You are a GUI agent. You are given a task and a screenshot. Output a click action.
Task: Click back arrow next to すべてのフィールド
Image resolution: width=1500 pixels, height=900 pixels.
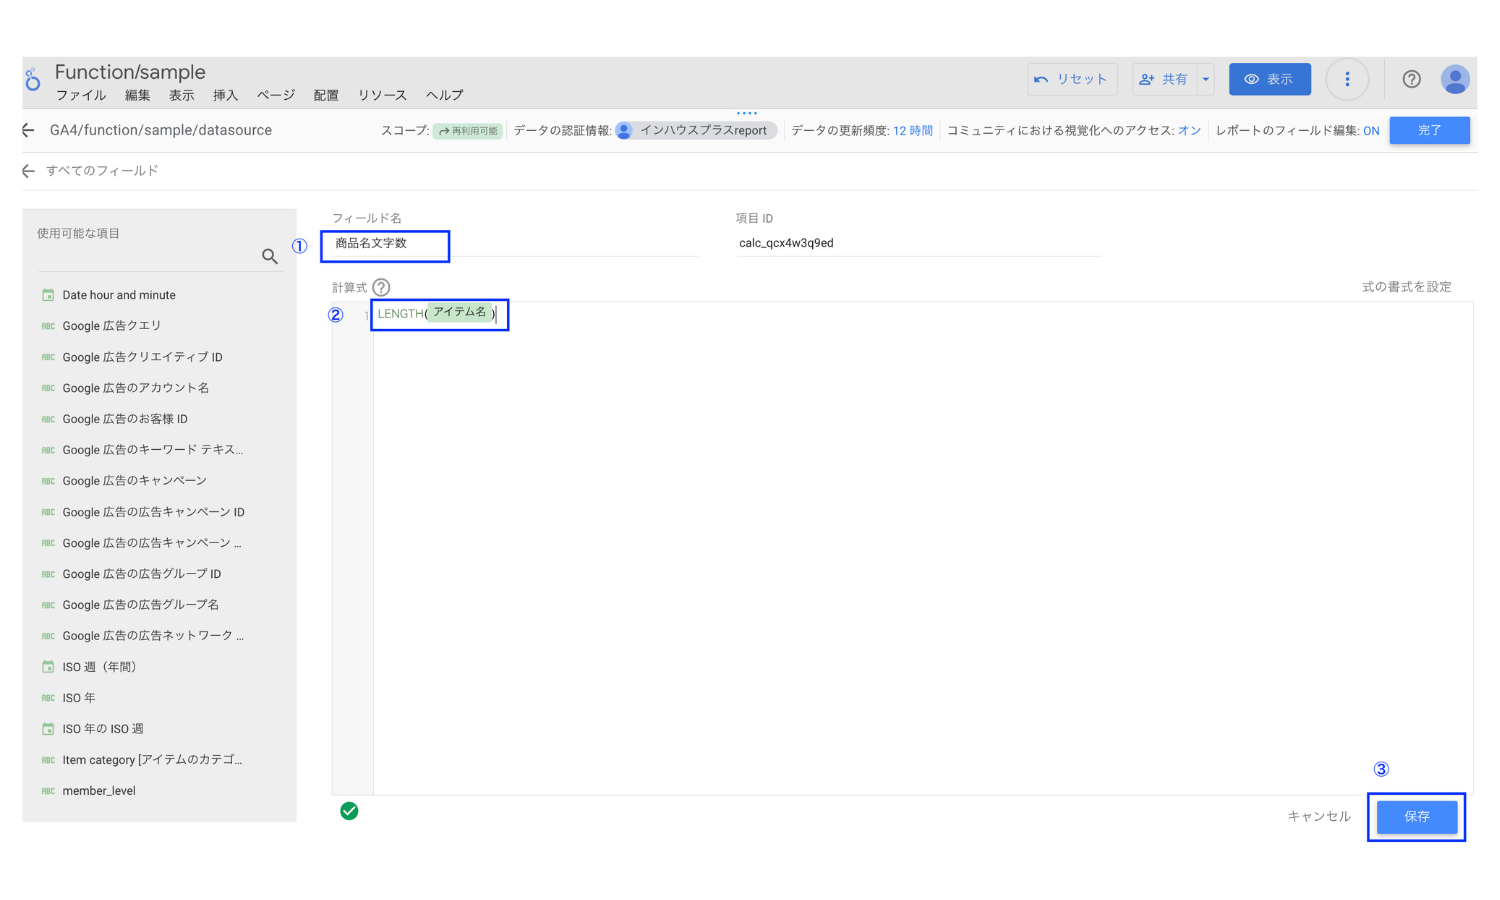(x=28, y=171)
